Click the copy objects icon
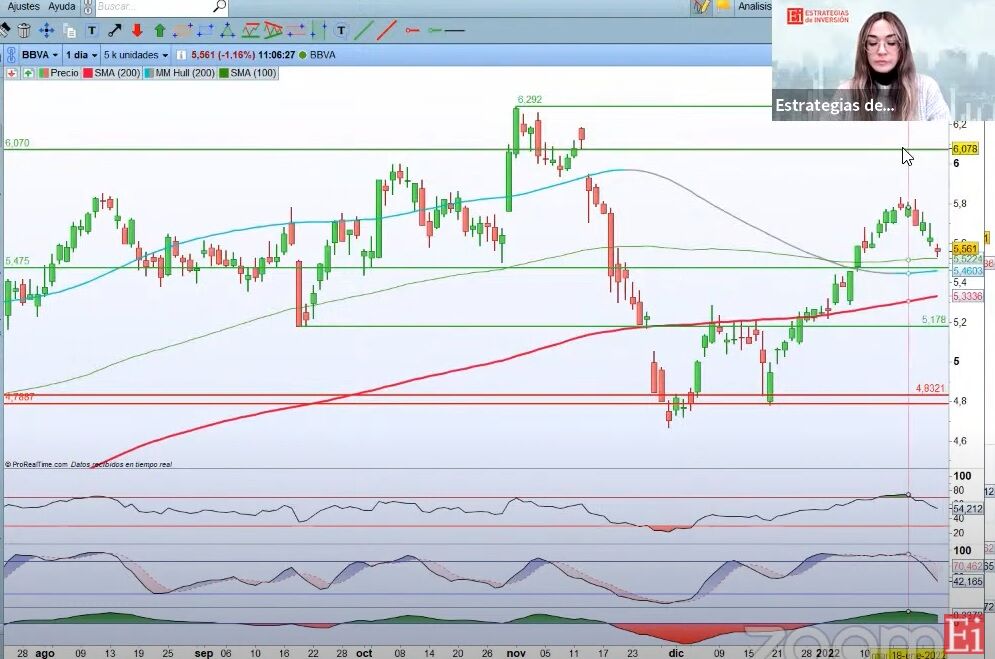 pyautogui.click(x=70, y=30)
